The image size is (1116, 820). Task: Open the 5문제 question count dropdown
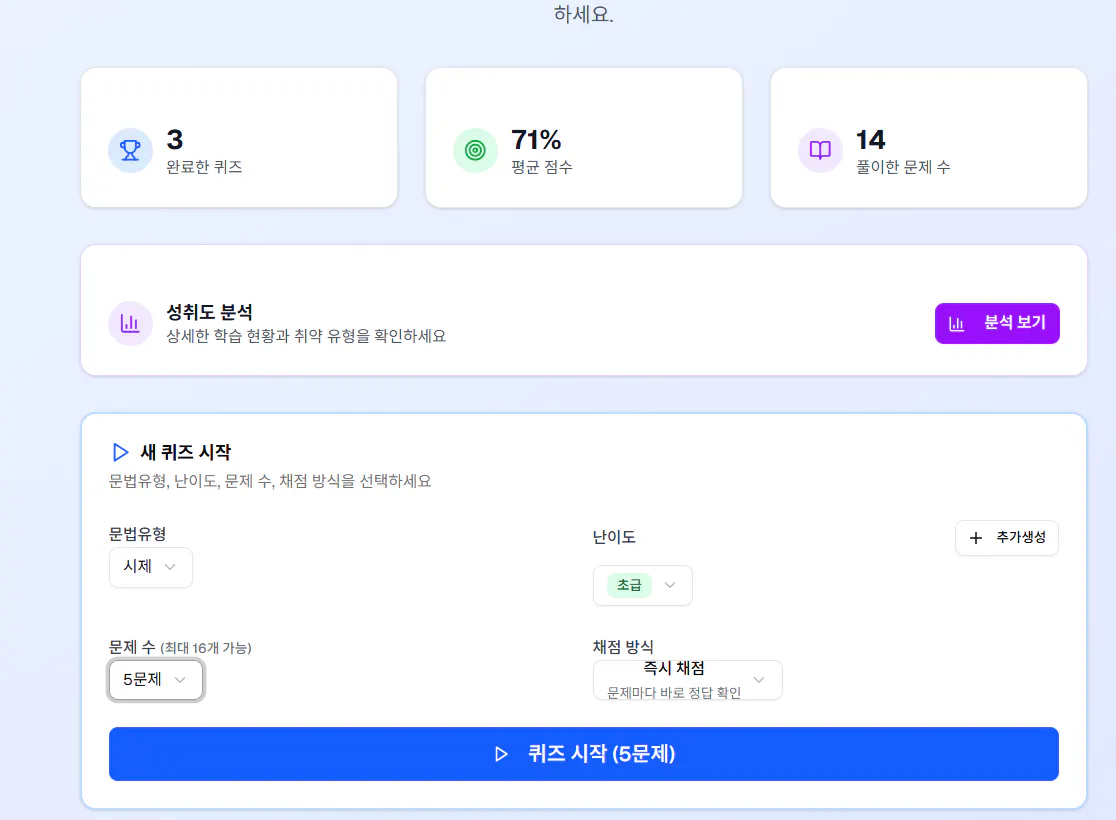pos(156,680)
